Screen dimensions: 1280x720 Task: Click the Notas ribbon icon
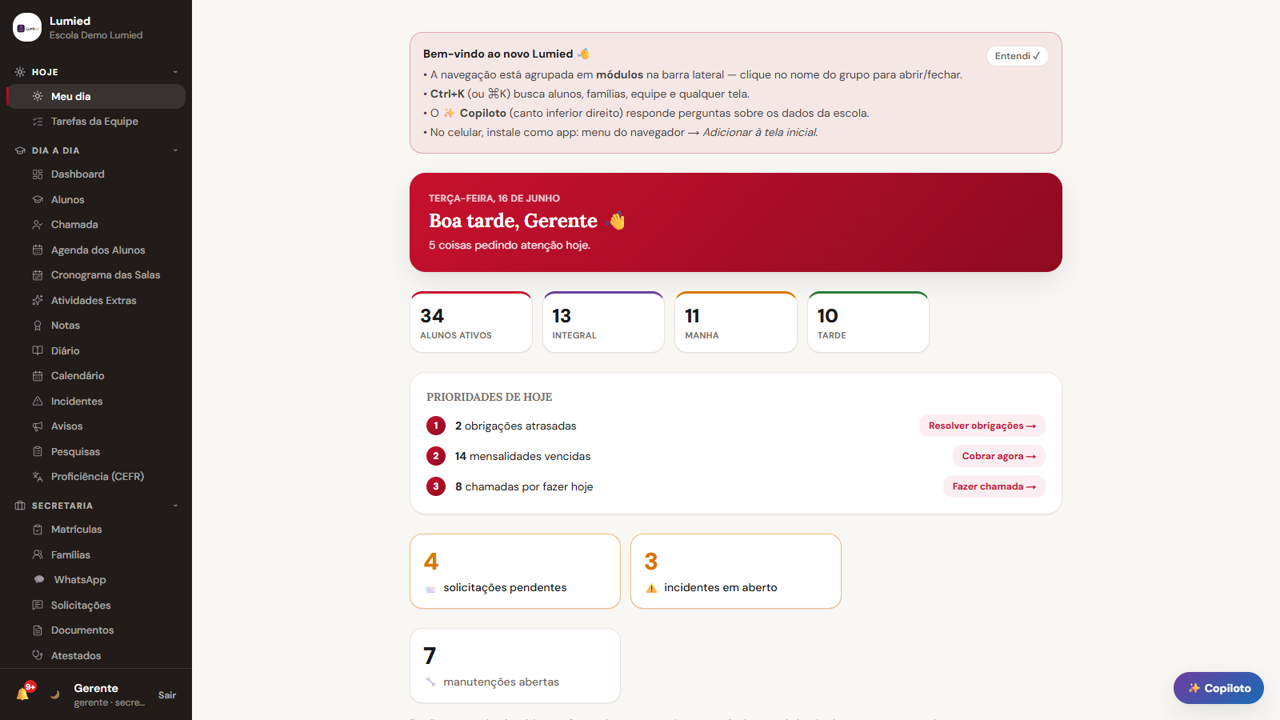(37, 326)
